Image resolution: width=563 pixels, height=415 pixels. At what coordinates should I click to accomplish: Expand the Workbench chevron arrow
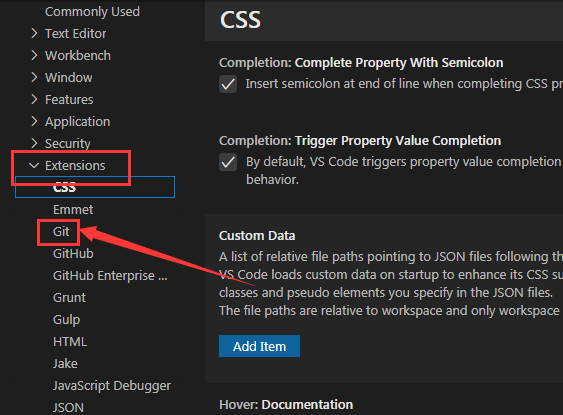(x=34, y=55)
